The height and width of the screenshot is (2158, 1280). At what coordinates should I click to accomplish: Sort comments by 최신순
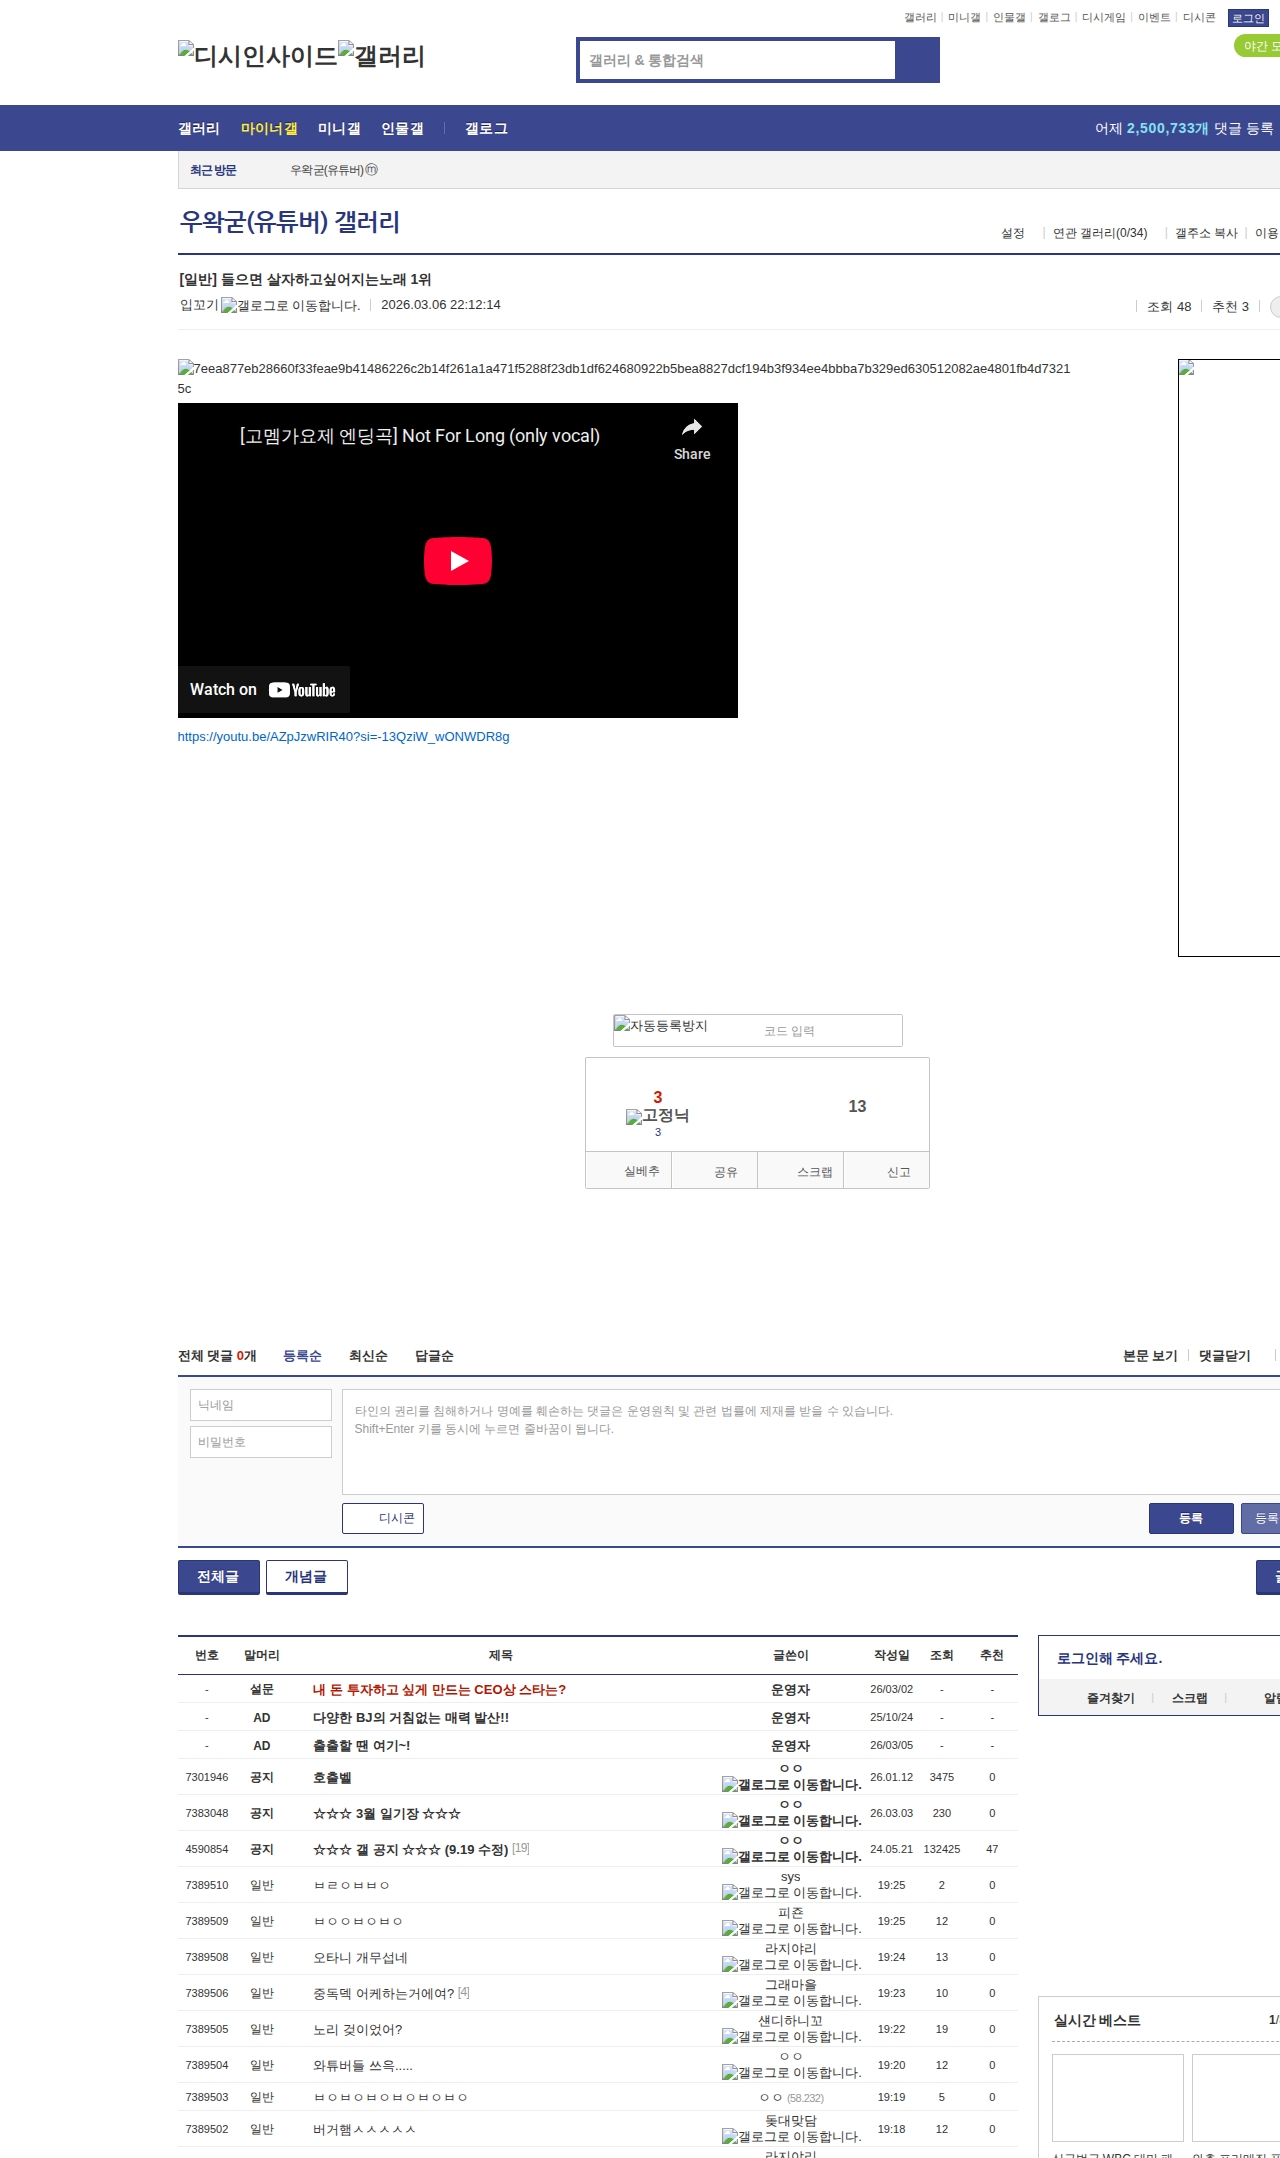tap(368, 1356)
